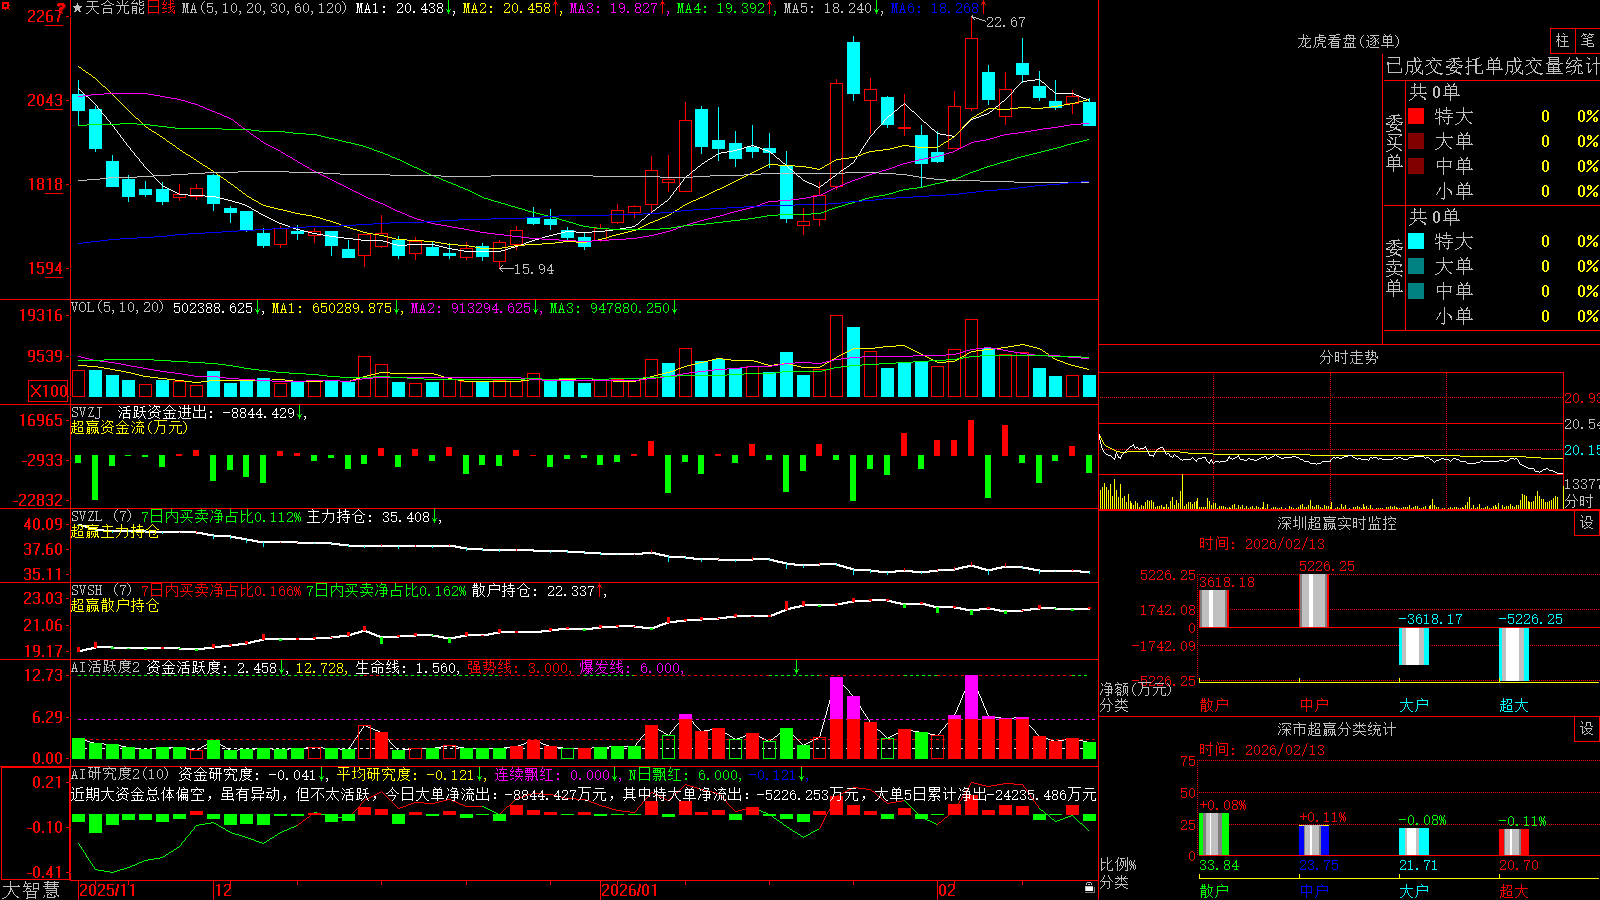Click the 2043 price axis label
This screenshot has width=1600, height=900.
45,100
